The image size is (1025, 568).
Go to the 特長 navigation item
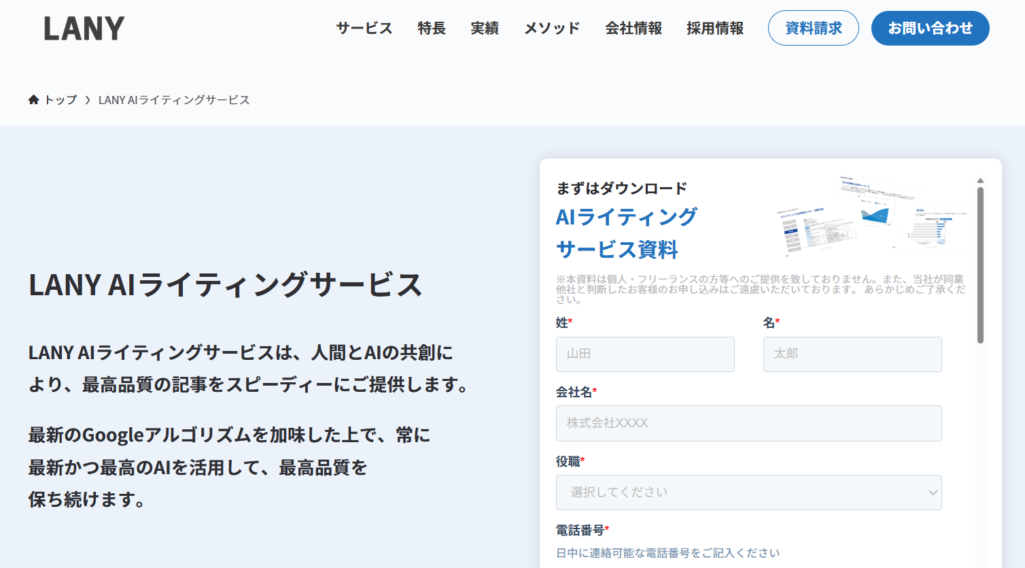click(x=432, y=28)
